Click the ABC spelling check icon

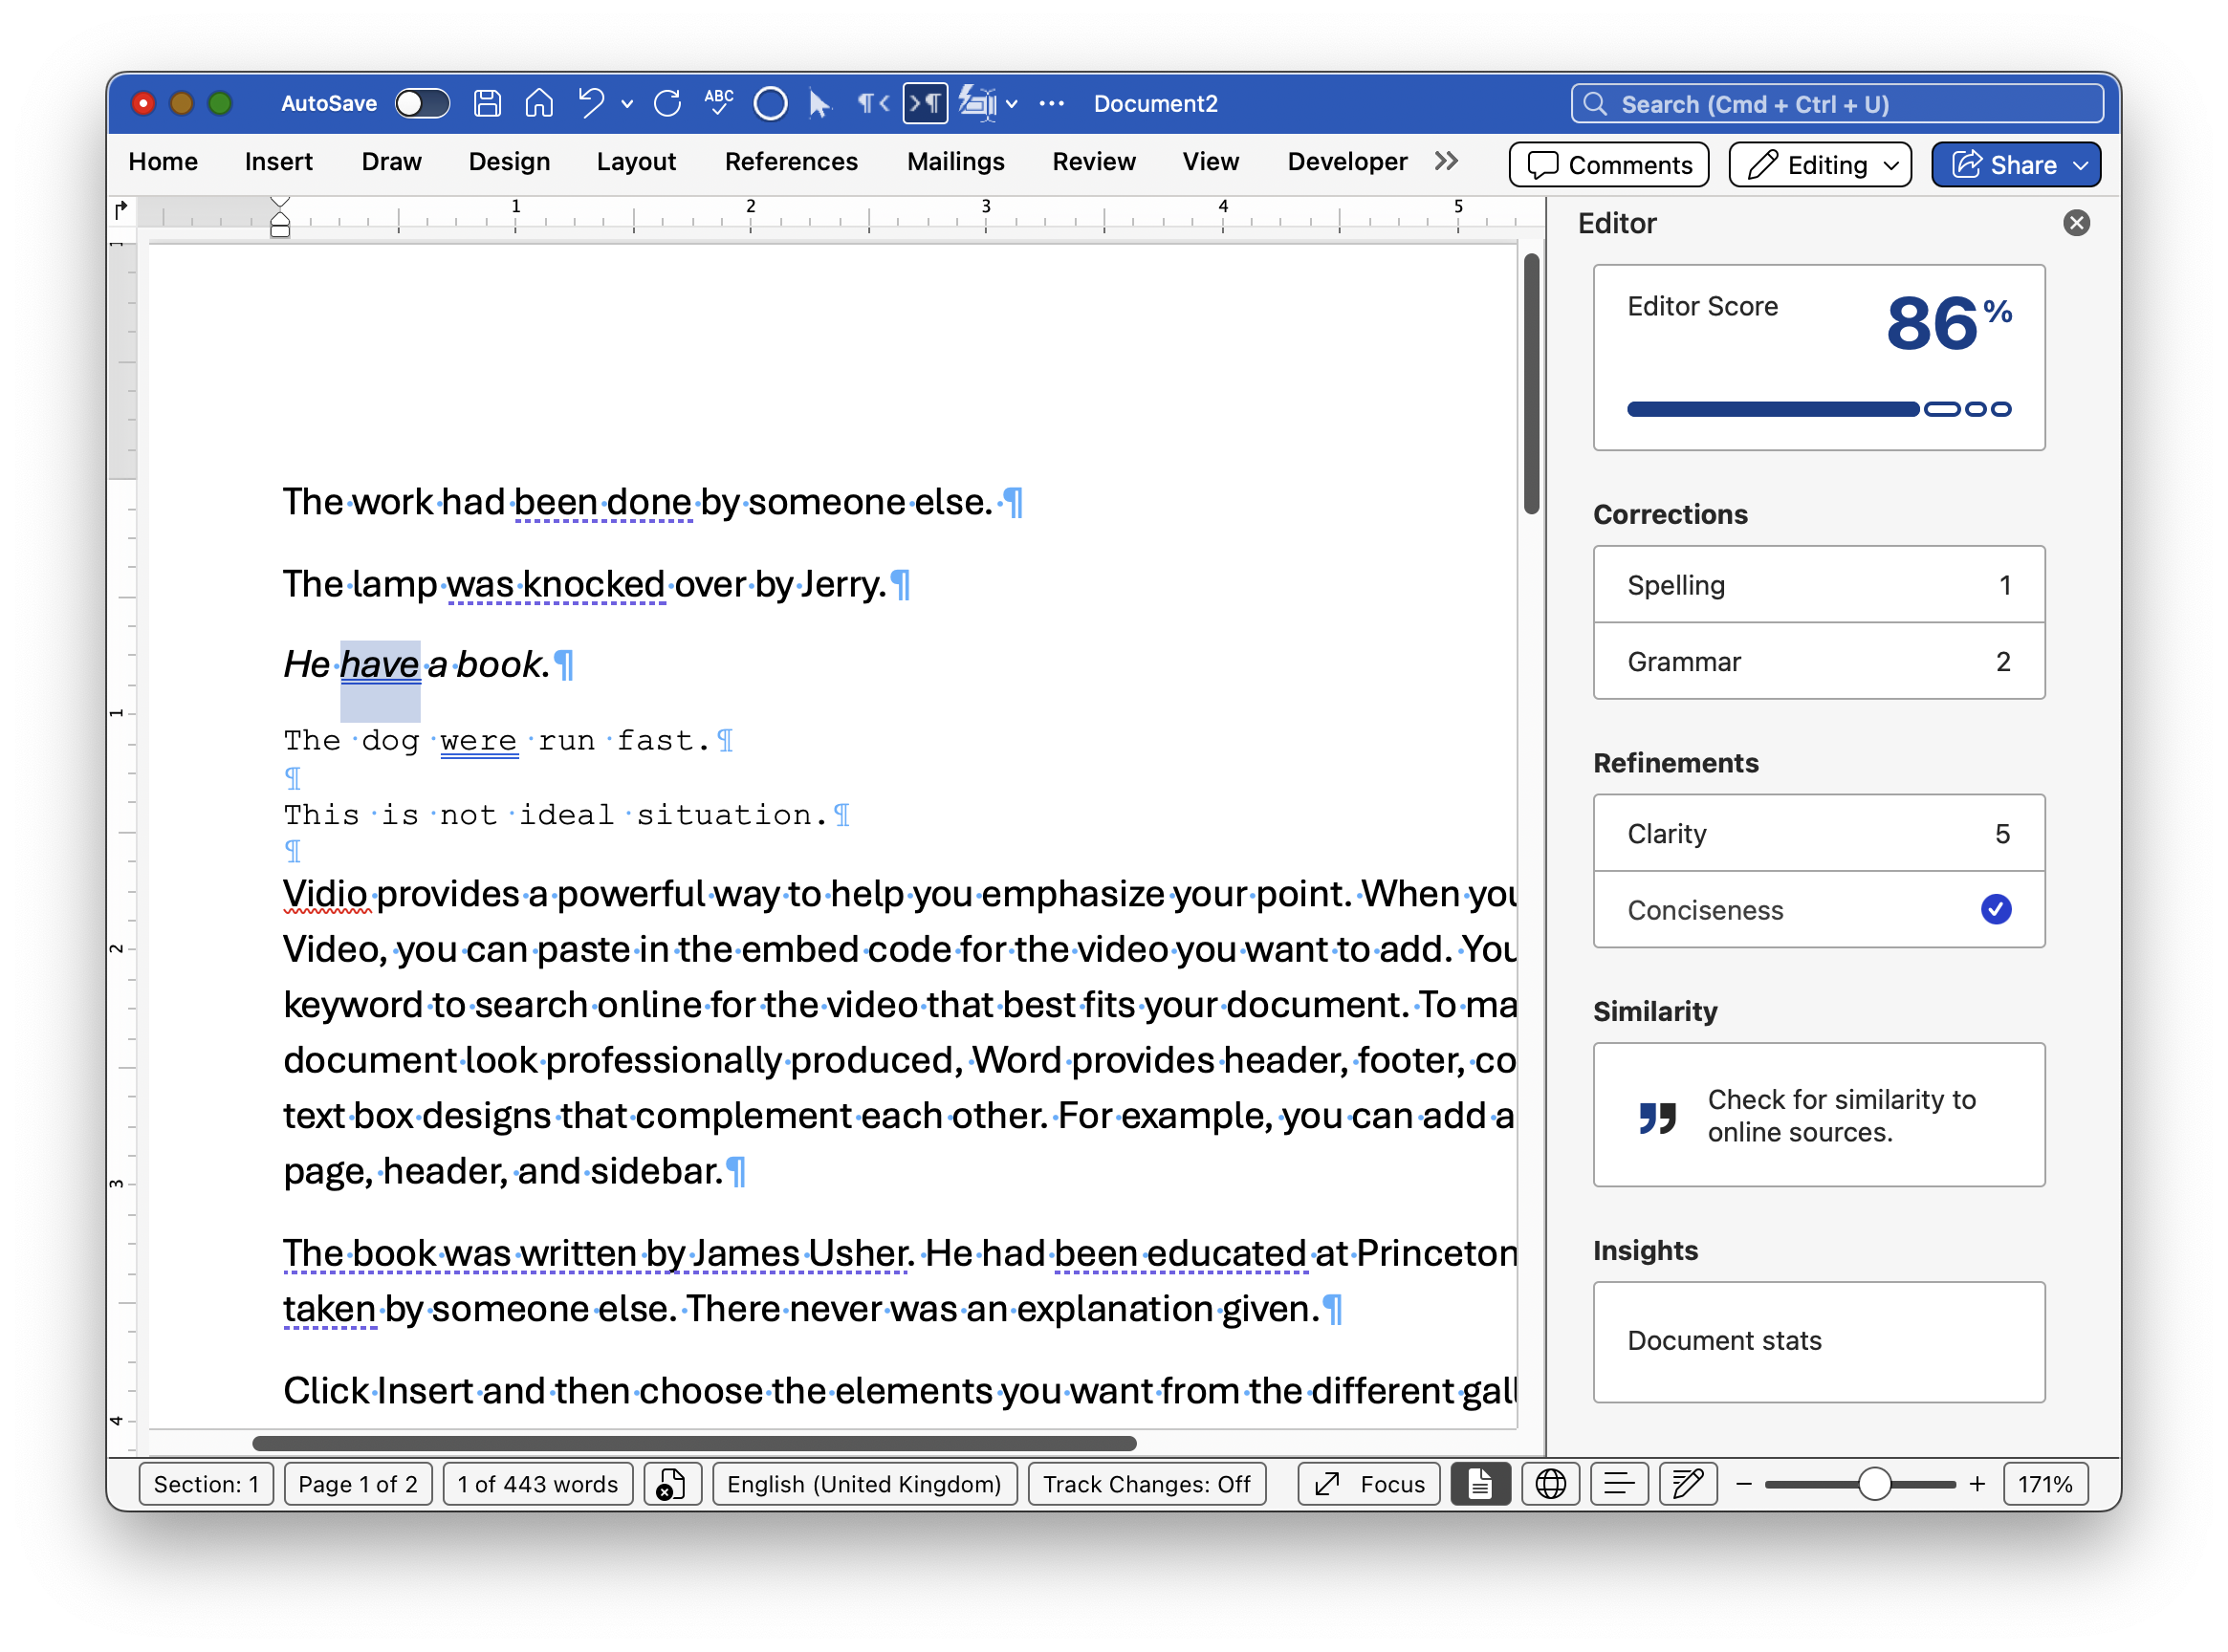718,104
